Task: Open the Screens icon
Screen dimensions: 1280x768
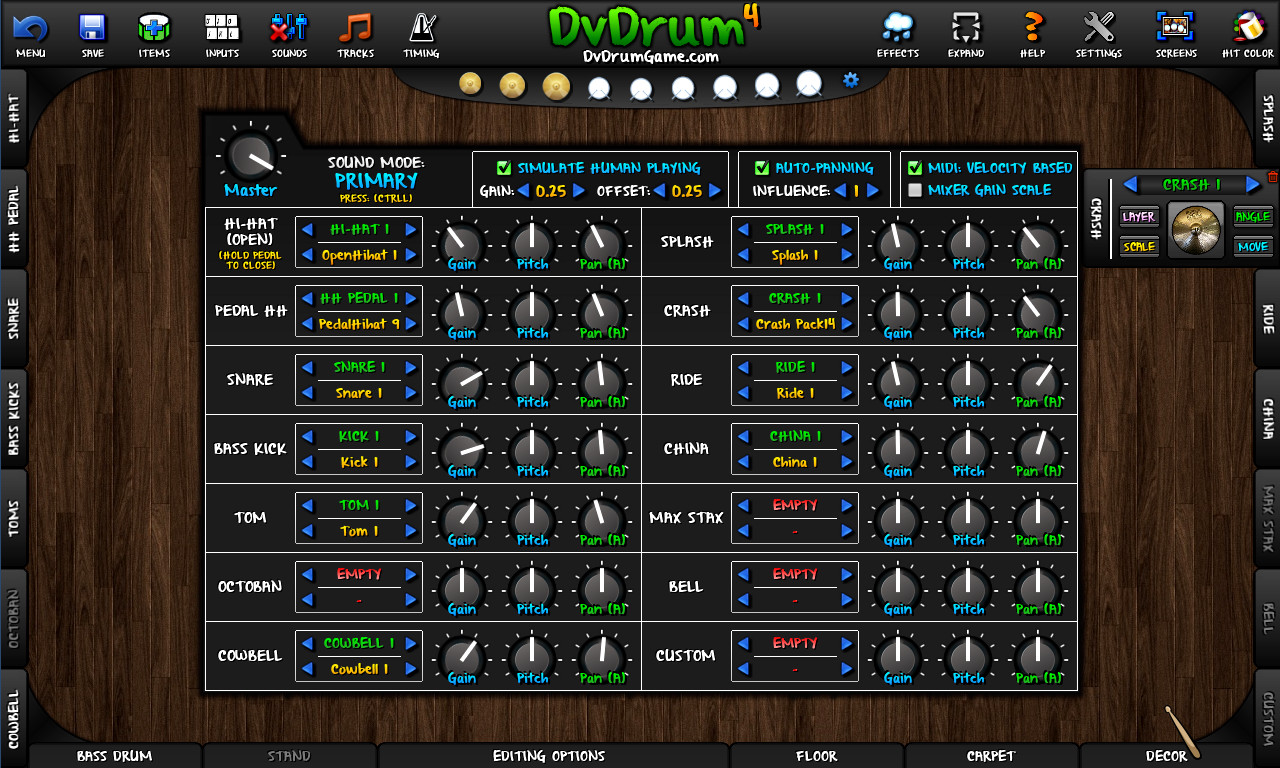Action: pos(1175,33)
